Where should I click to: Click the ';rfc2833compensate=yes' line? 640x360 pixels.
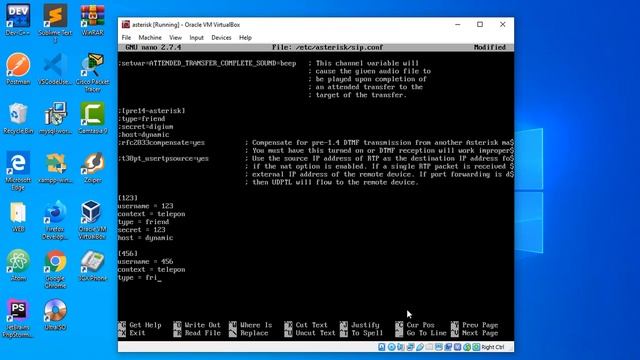(162, 142)
